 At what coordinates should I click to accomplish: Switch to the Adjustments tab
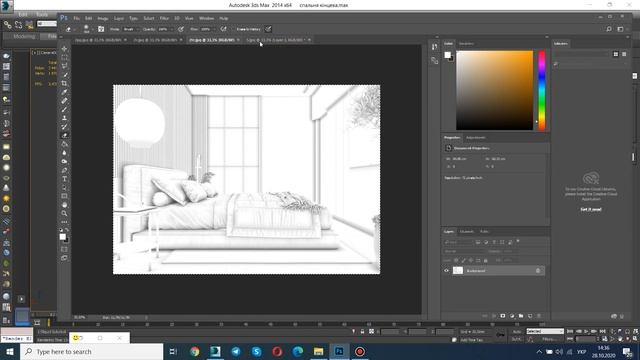[476, 138]
